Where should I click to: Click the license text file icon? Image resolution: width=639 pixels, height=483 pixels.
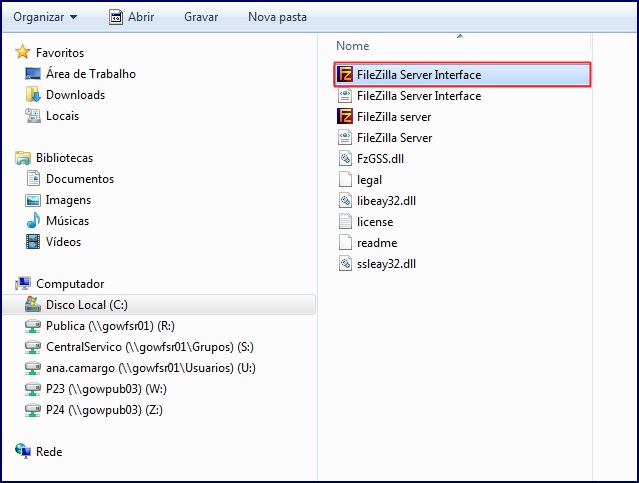click(x=345, y=222)
